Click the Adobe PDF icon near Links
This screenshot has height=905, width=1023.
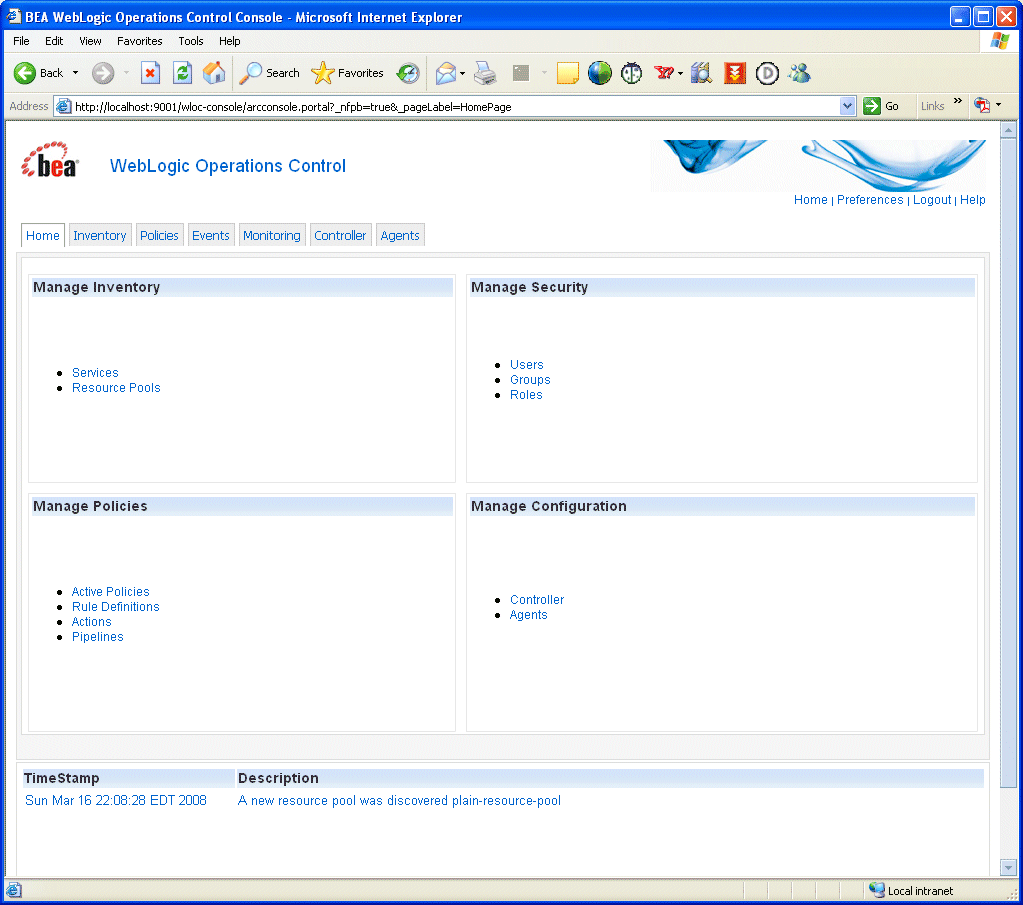[982, 105]
